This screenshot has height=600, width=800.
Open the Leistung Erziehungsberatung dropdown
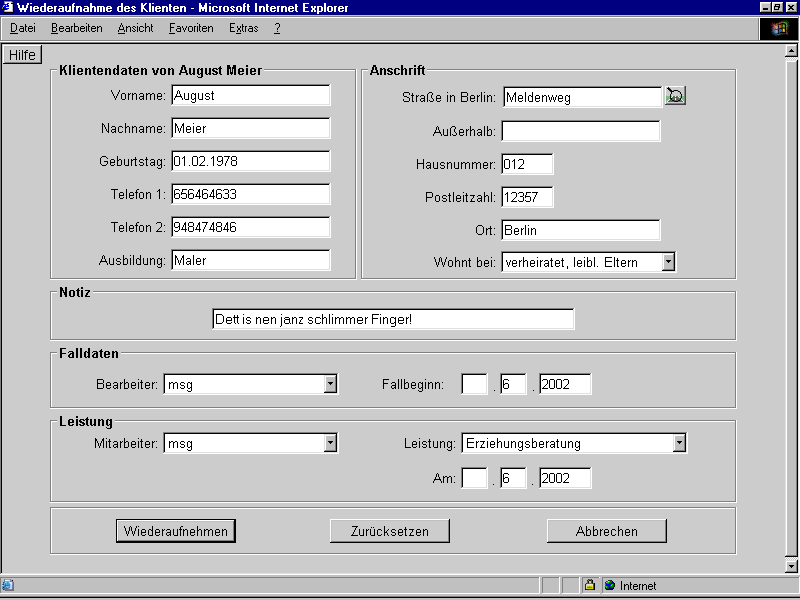[x=679, y=443]
